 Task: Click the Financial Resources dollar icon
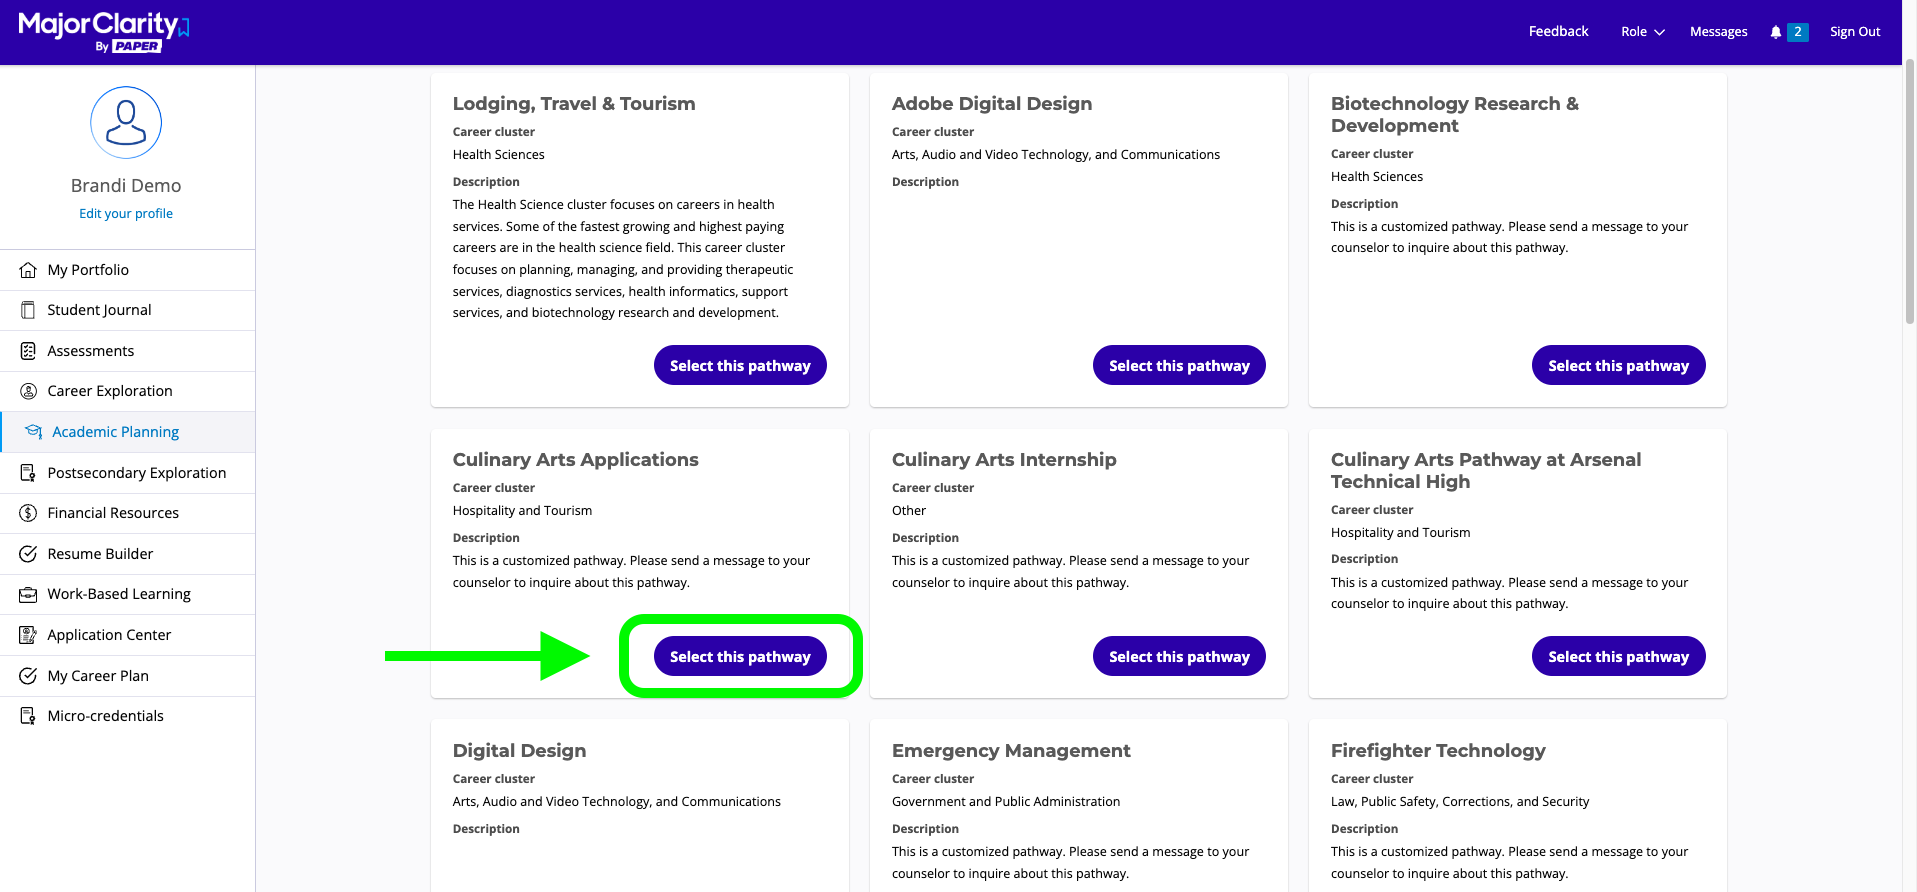[28, 513]
